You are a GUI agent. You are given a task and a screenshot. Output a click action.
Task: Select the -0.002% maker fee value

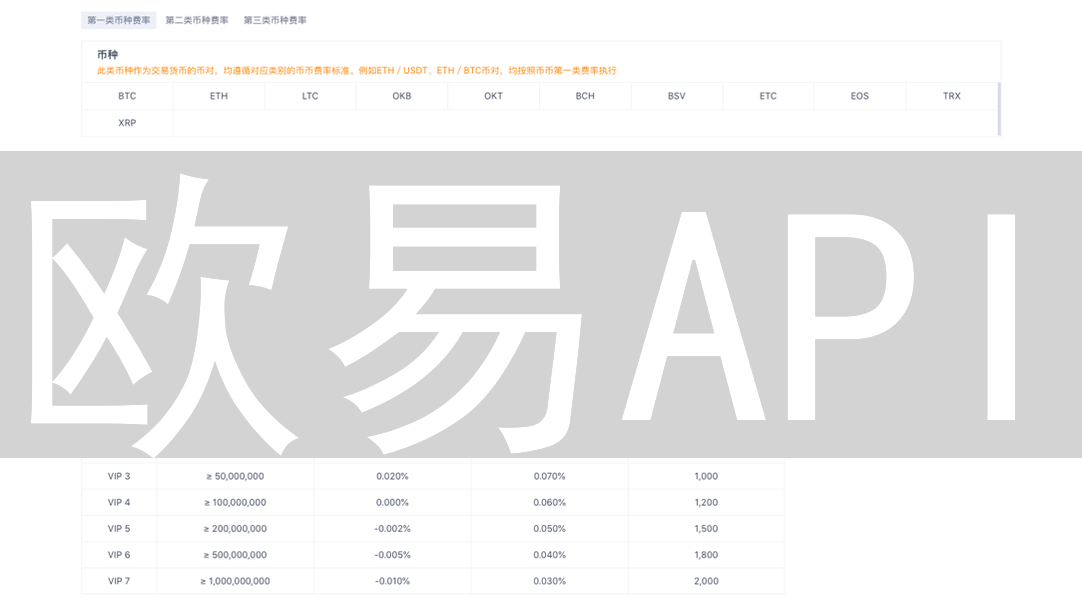[393, 528]
